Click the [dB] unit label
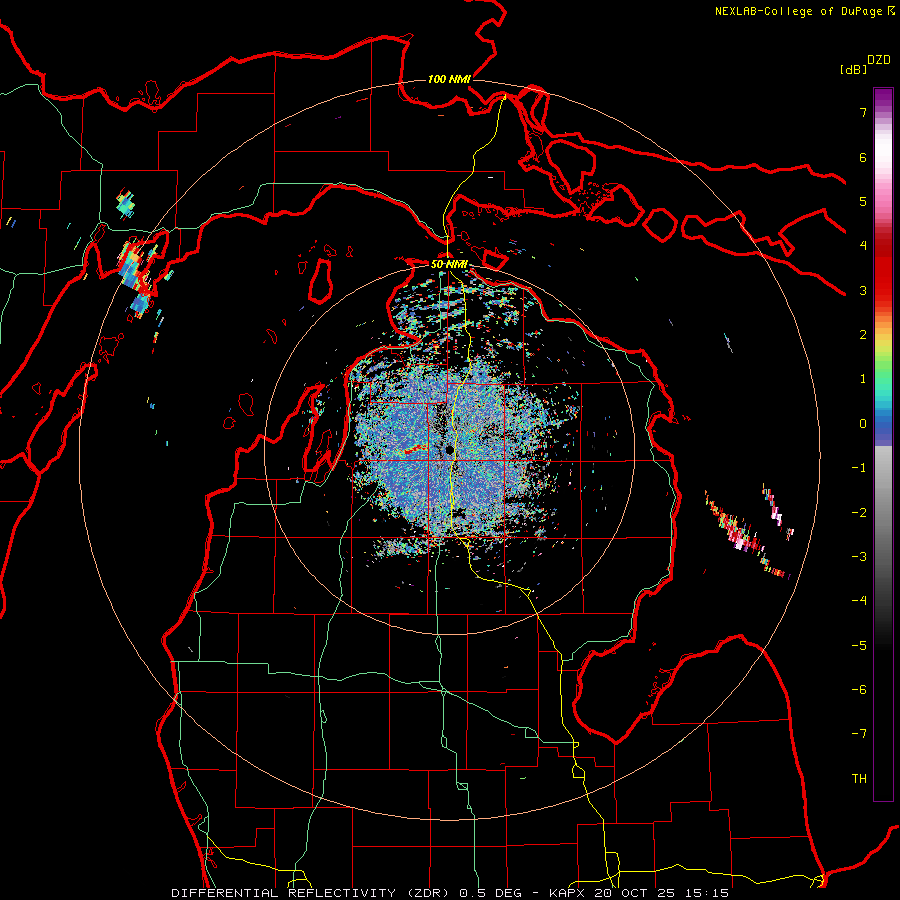The height and width of the screenshot is (900, 900). (x=854, y=69)
